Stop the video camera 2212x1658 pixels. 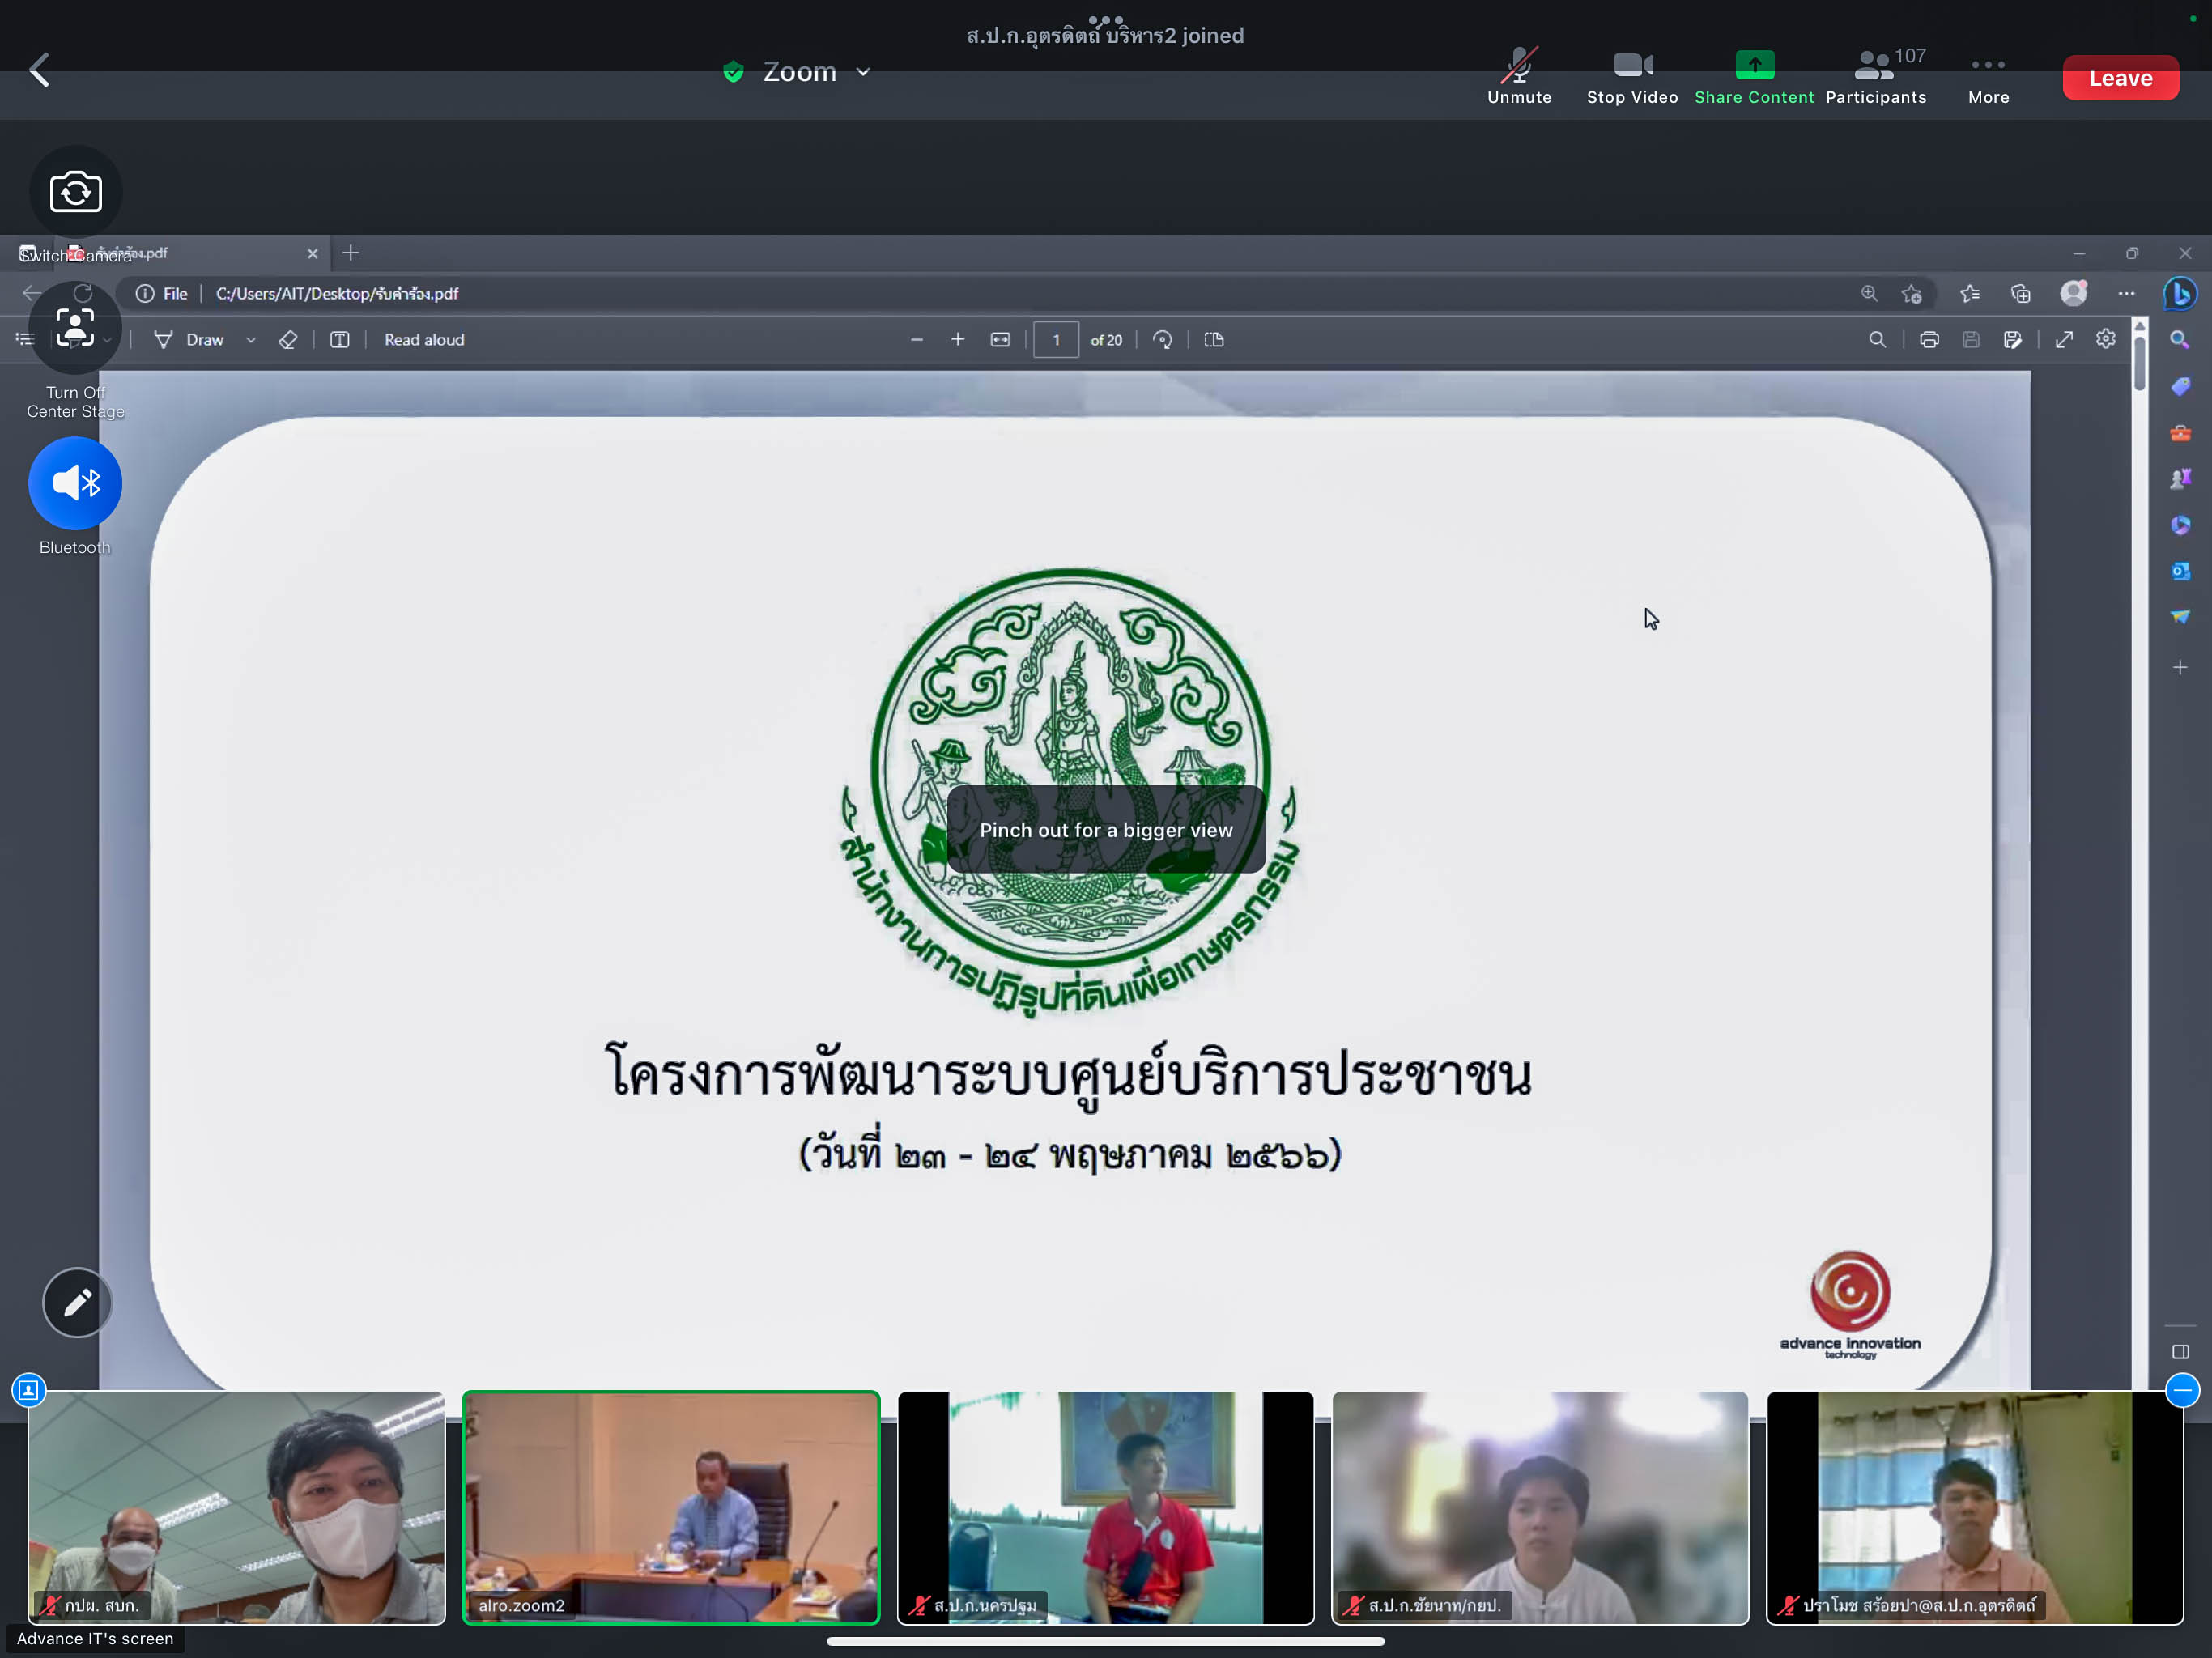tap(1632, 76)
